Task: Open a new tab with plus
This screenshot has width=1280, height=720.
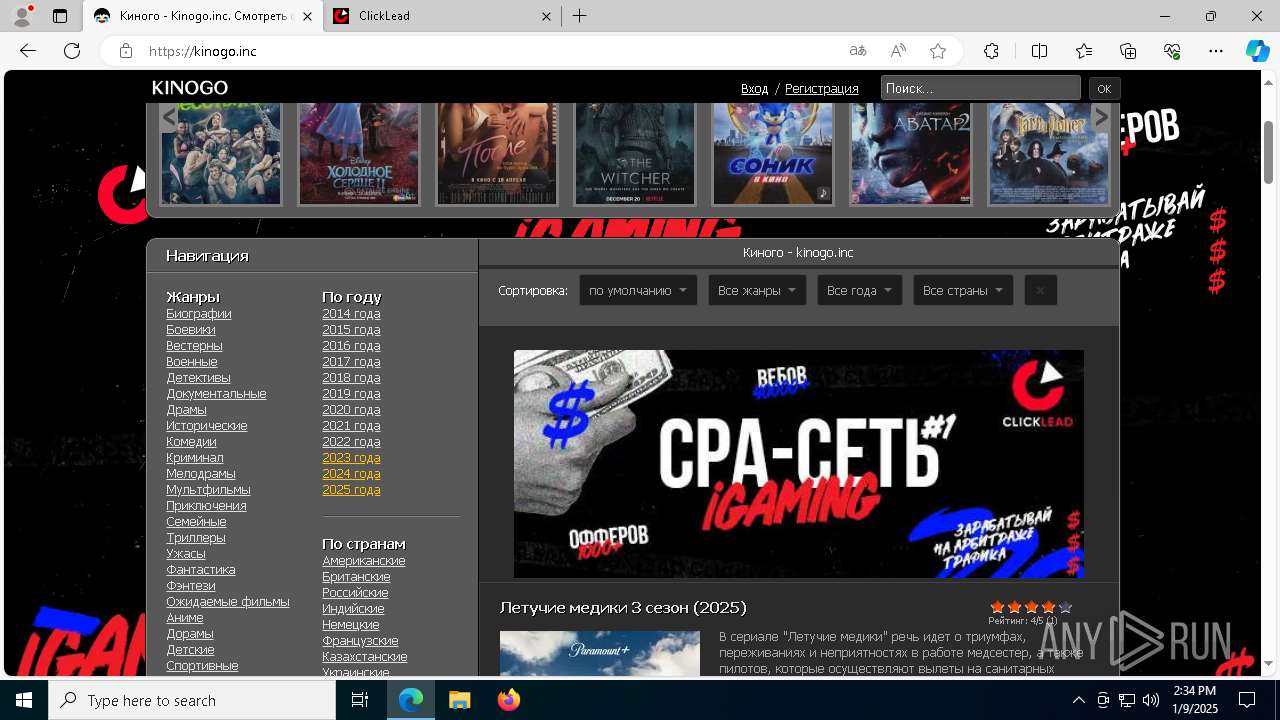Action: (580, 16)
